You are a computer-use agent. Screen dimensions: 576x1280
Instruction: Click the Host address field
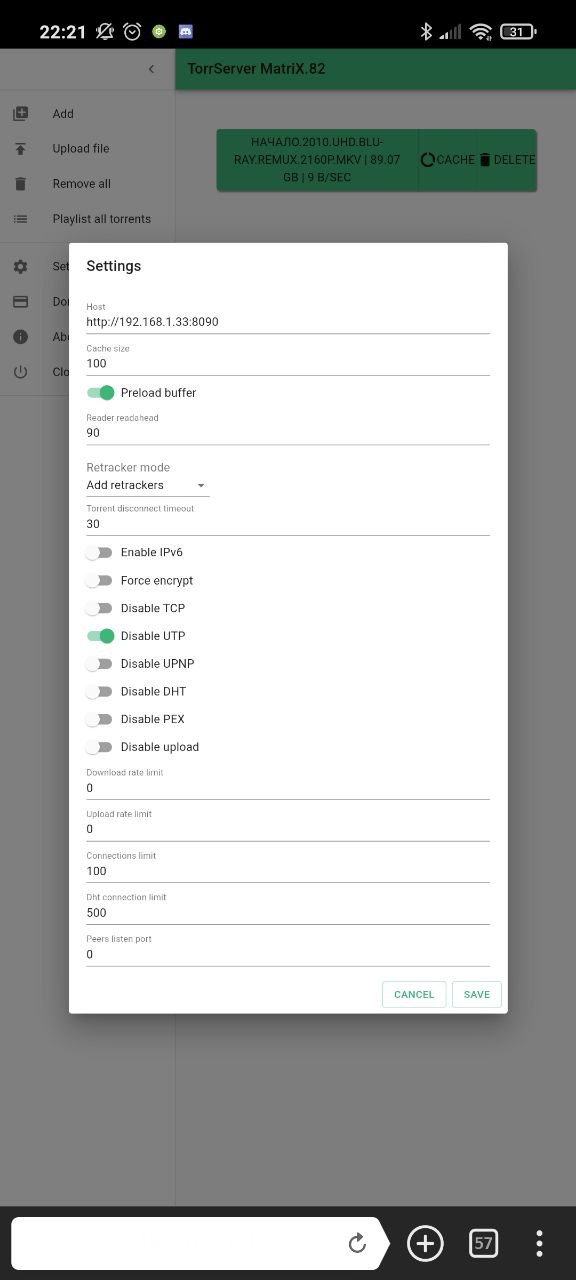click(288, 322)
